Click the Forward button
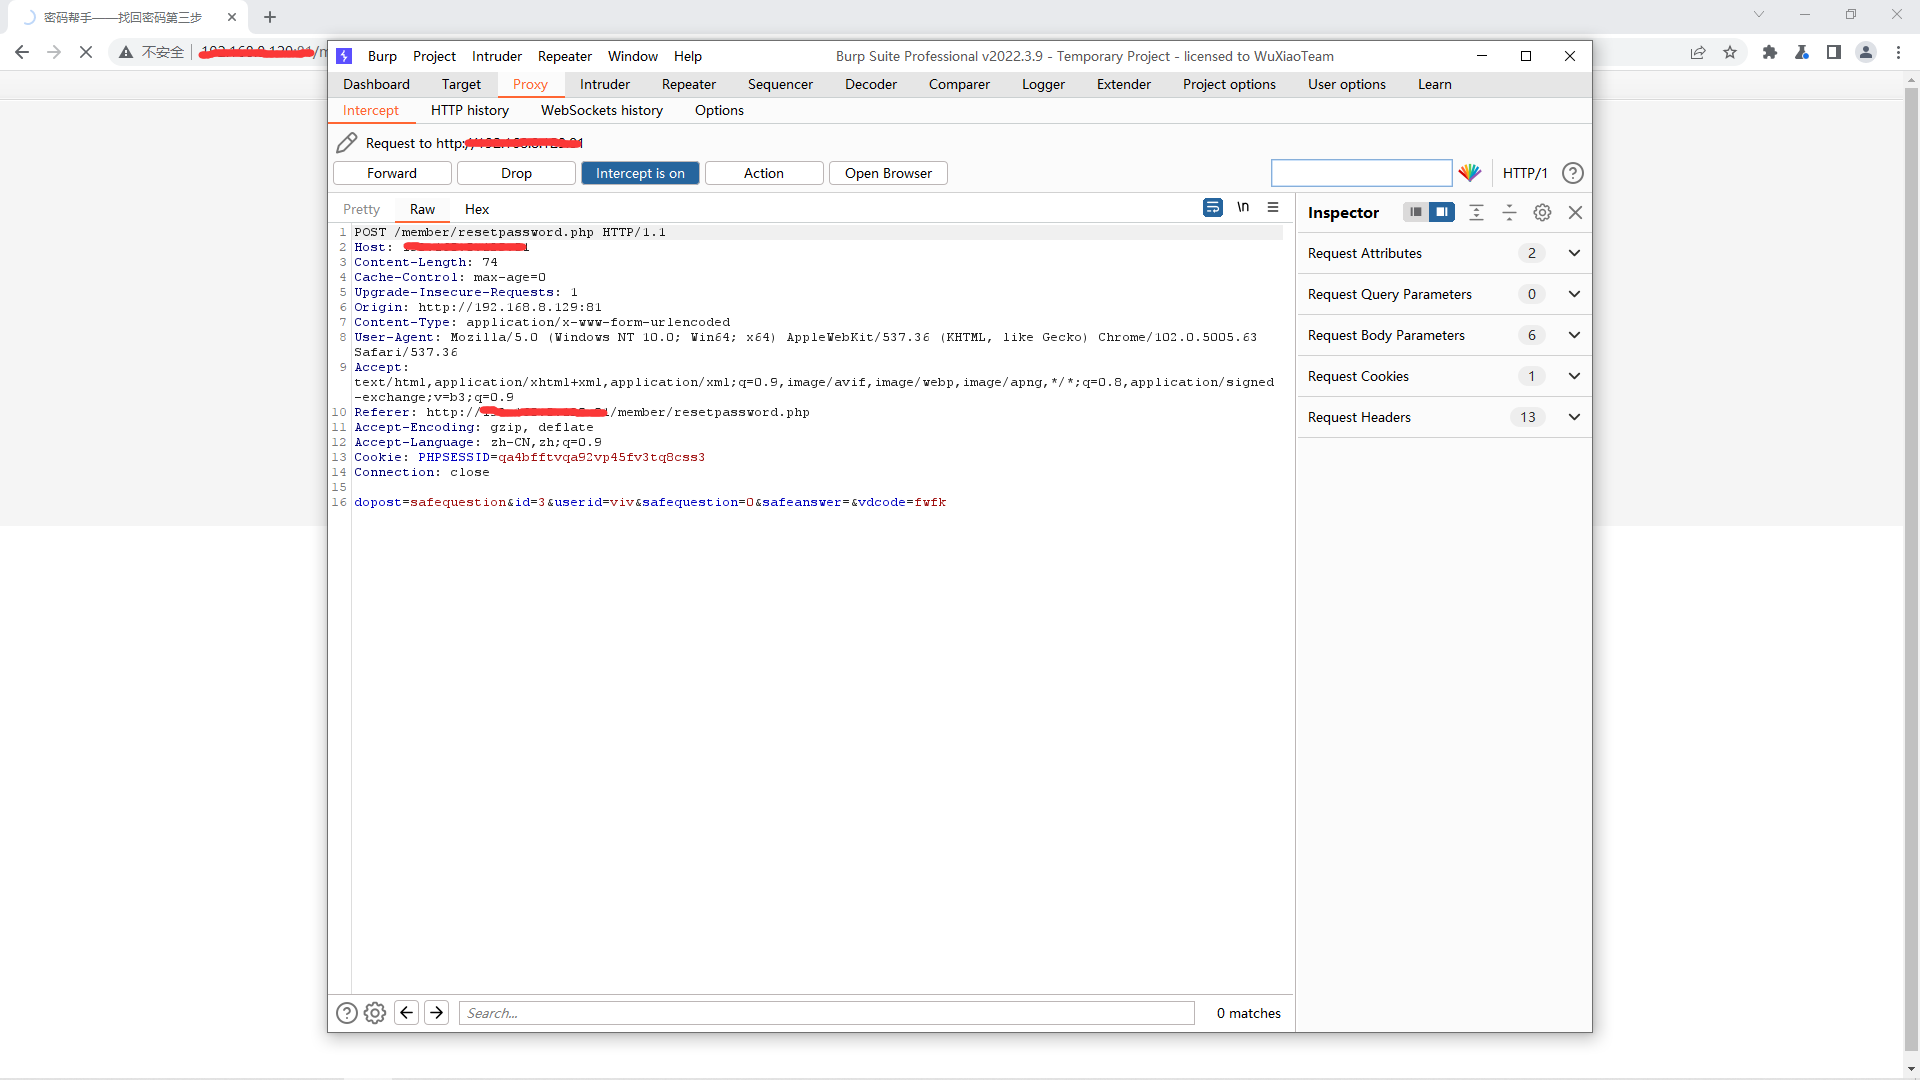This screenshot has height=1080, width=1920. click(391, 173)
